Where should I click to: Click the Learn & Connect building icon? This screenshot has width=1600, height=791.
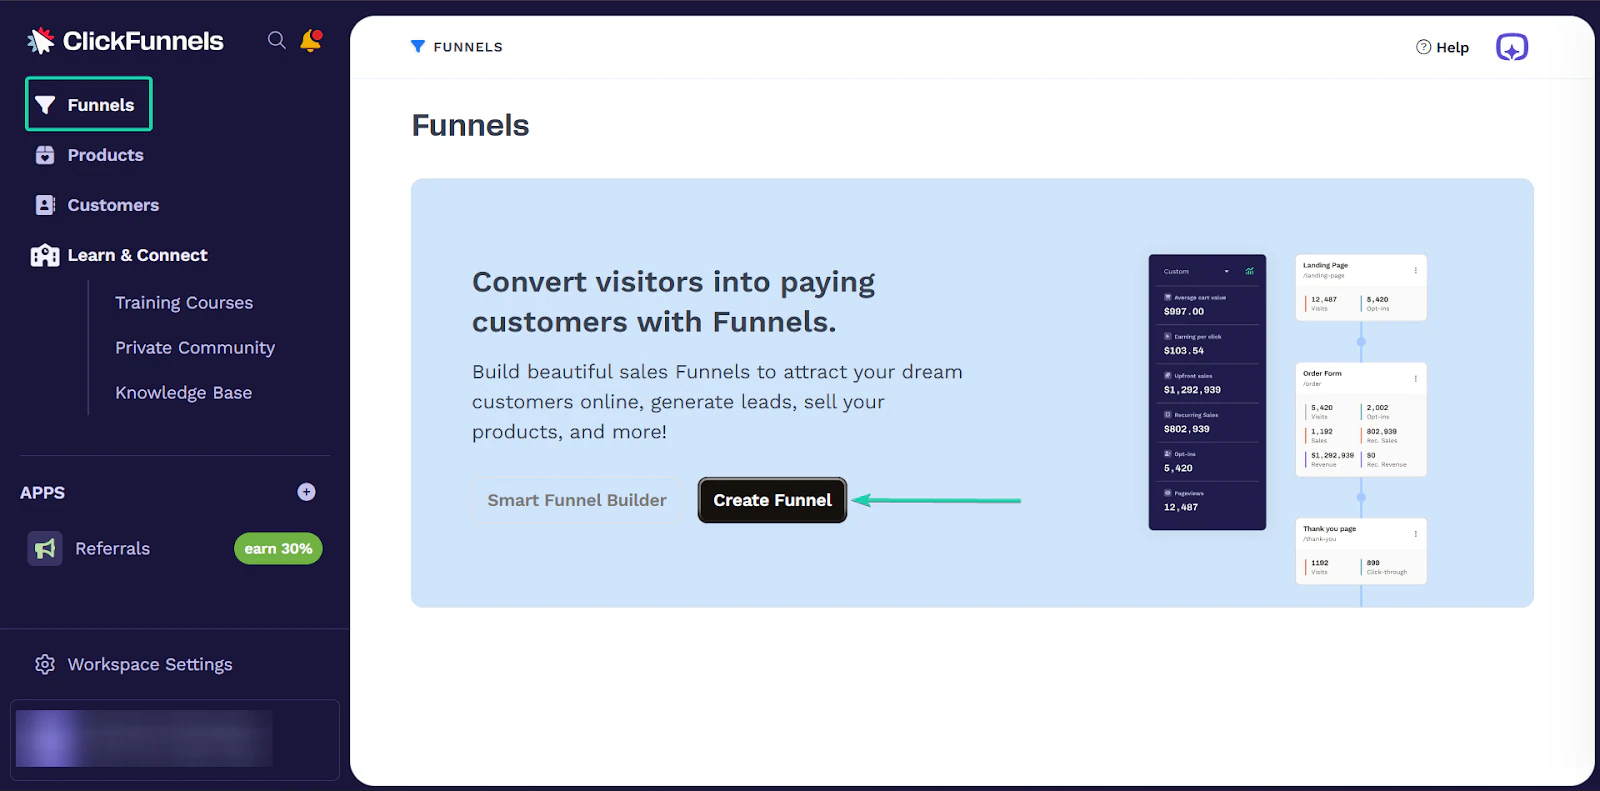(45, 255)
